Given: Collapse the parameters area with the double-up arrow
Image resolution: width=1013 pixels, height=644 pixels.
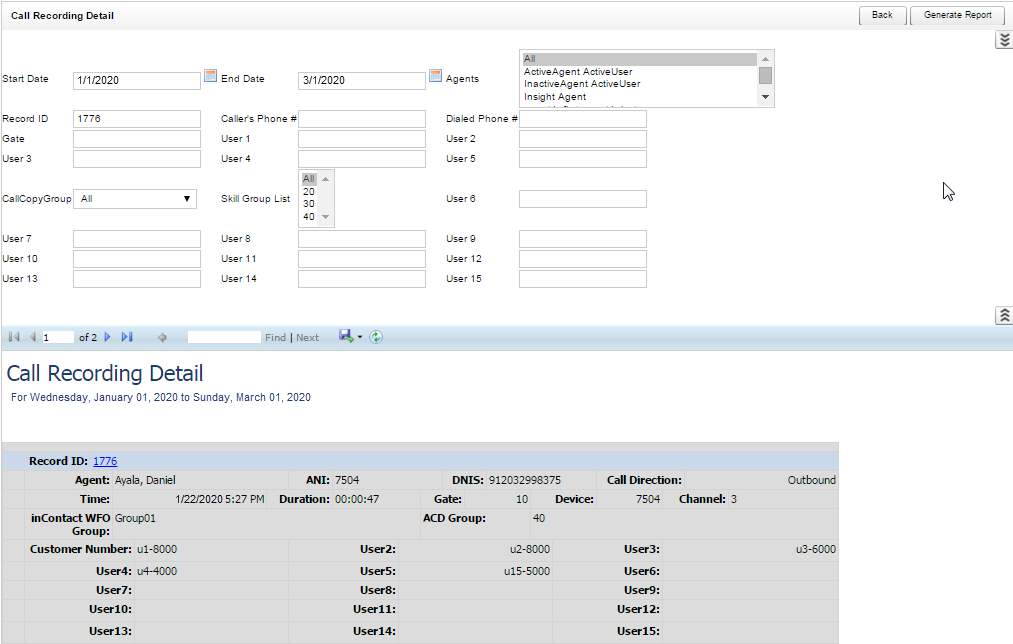Looking at the screenshot, I should [1003, 315].
